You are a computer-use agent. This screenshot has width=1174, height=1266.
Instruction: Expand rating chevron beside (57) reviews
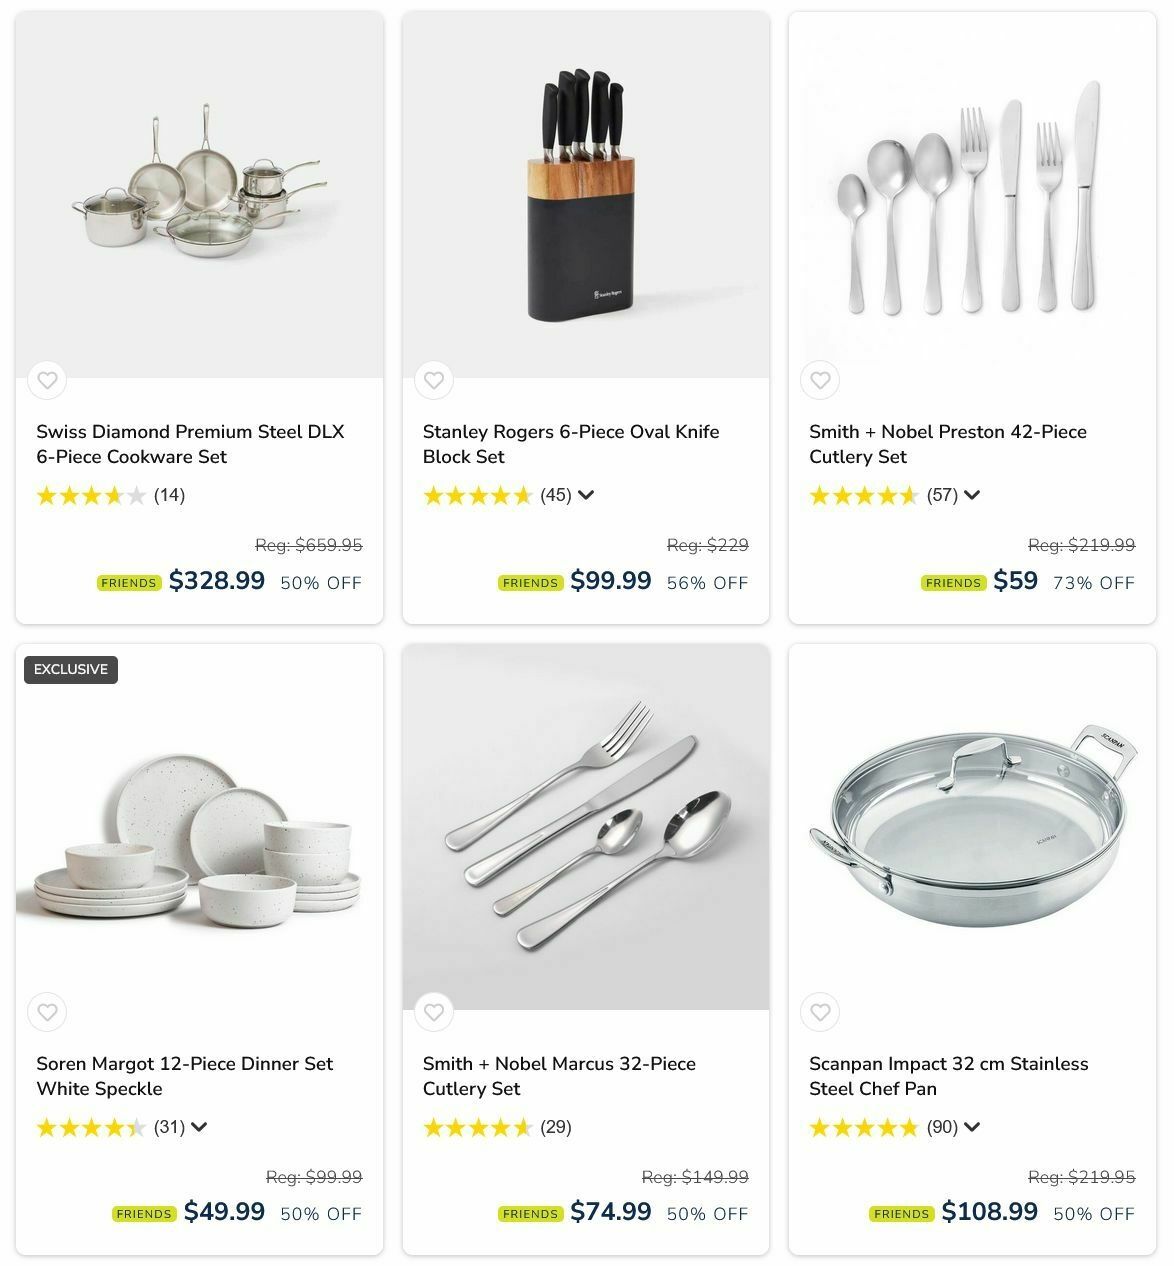(972, 495)
